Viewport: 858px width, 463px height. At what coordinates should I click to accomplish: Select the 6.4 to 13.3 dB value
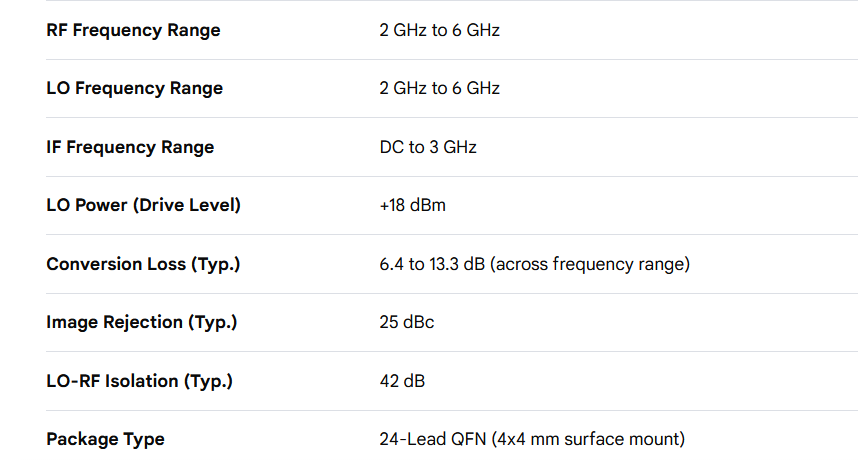(x=432, y=264)
